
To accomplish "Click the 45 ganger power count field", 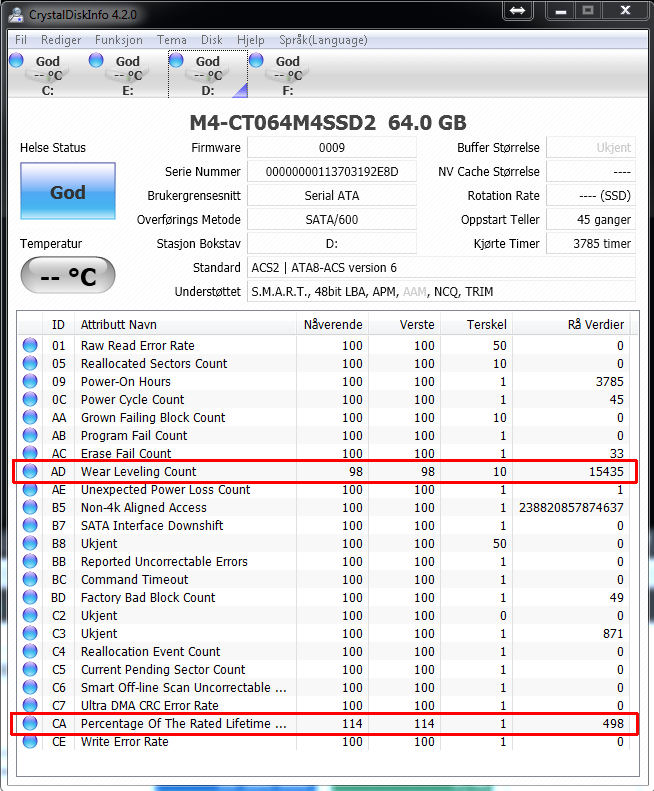I will tap(591, 220).
